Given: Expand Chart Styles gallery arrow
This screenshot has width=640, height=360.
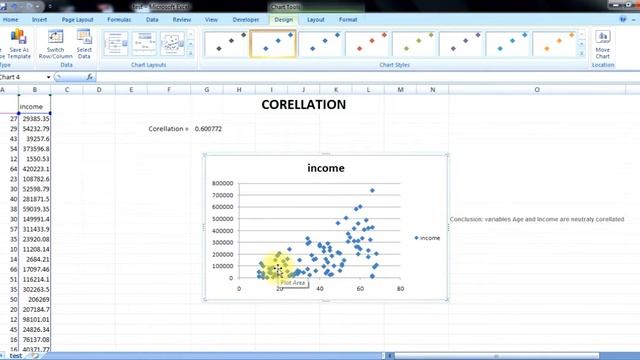Looking at the screenshot, I should [x=582, y=53].
